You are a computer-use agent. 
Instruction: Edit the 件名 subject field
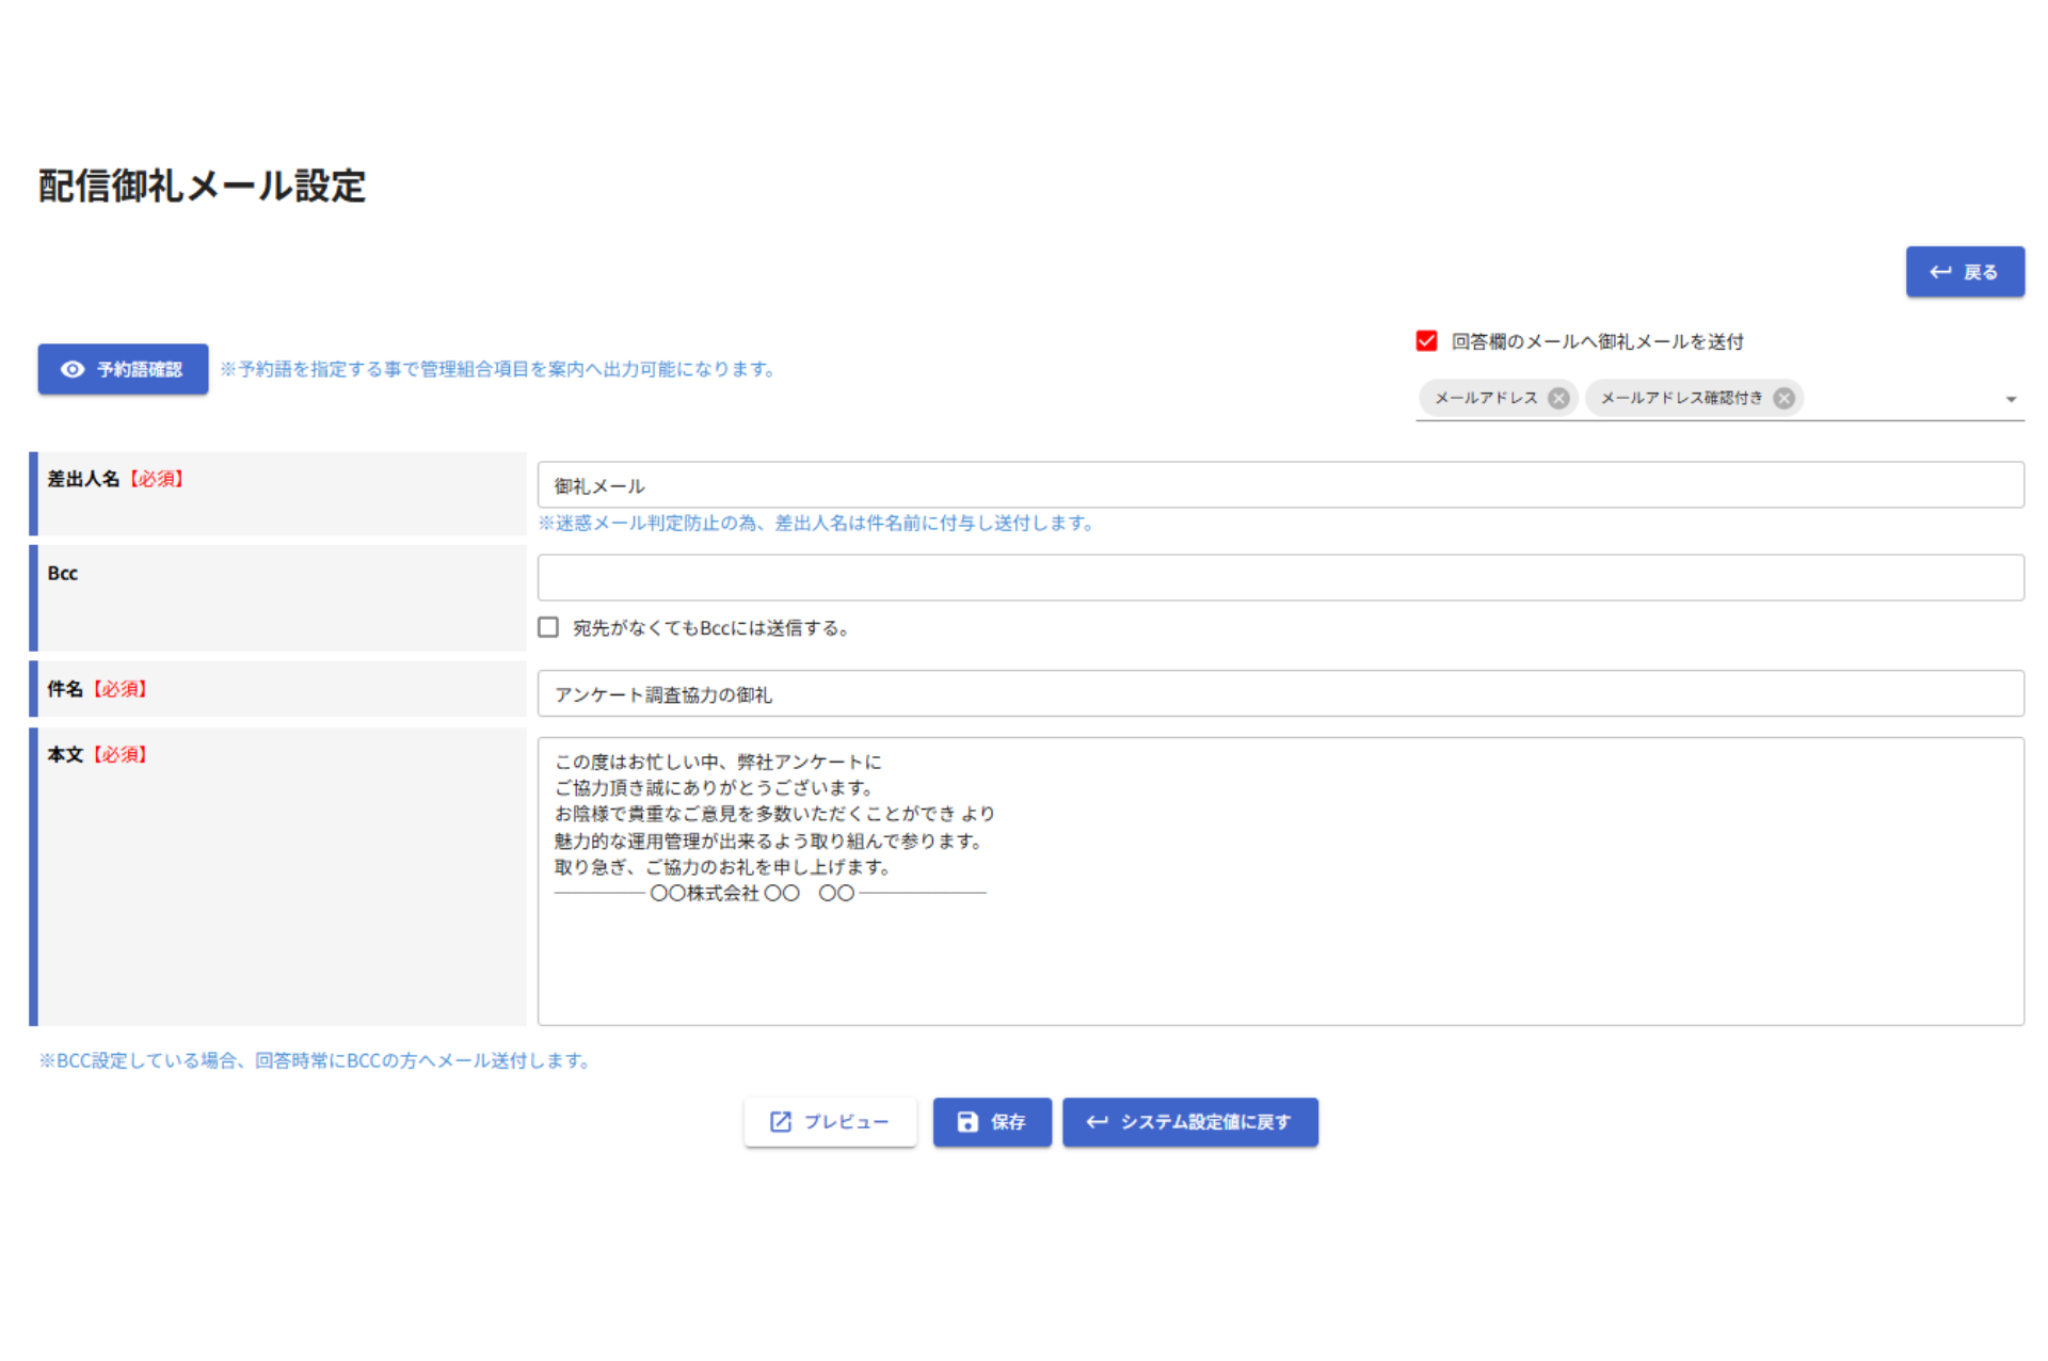click(x=1280, y=694)
